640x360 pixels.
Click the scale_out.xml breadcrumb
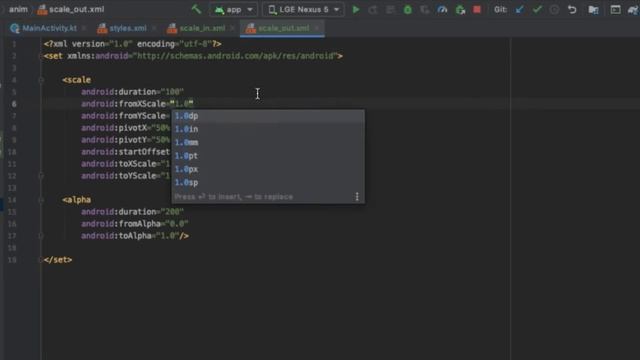(71, 9)
